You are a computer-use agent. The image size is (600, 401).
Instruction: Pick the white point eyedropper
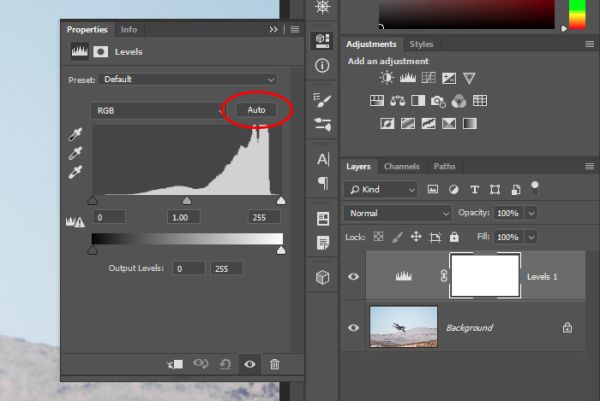point(75,172)
